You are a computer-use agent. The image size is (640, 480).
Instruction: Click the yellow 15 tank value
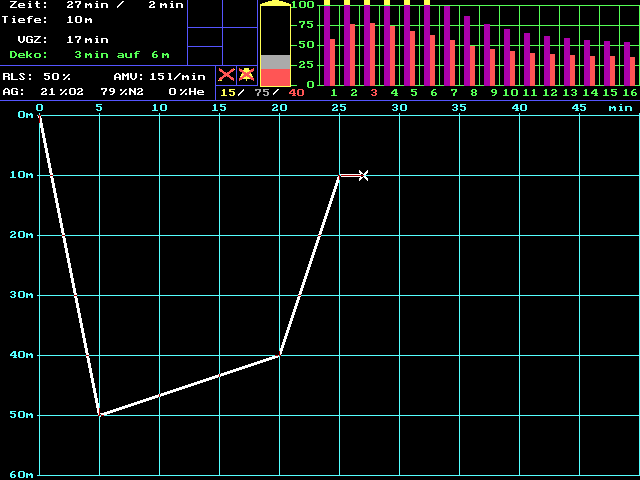pyautogui.click(x=227, y=92)
